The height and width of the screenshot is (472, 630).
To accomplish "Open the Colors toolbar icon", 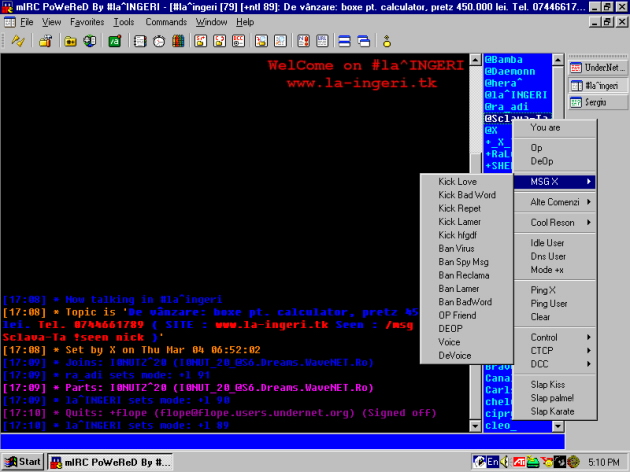I will click(x=178, y=41).
